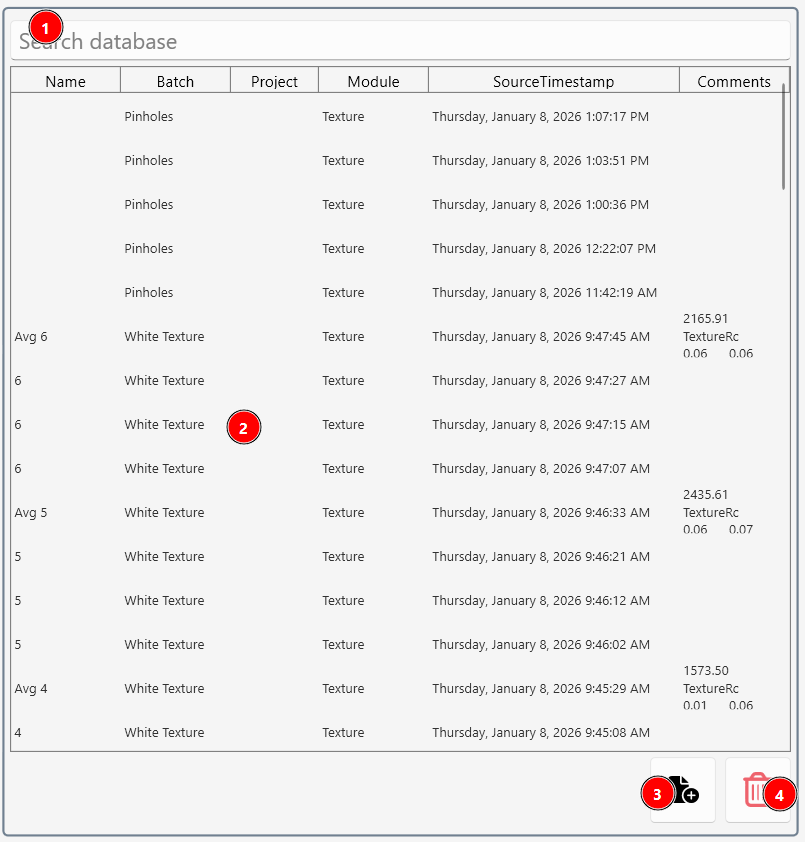Sort by the SourceTimestamp column header

(x=553, y=82)
